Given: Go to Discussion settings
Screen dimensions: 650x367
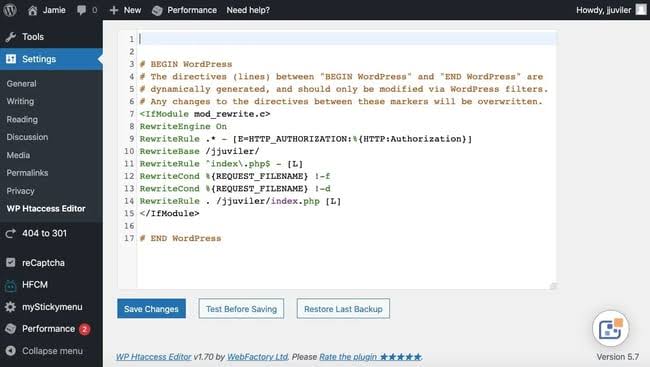Looking at the screenshot, I should (27, 137).
